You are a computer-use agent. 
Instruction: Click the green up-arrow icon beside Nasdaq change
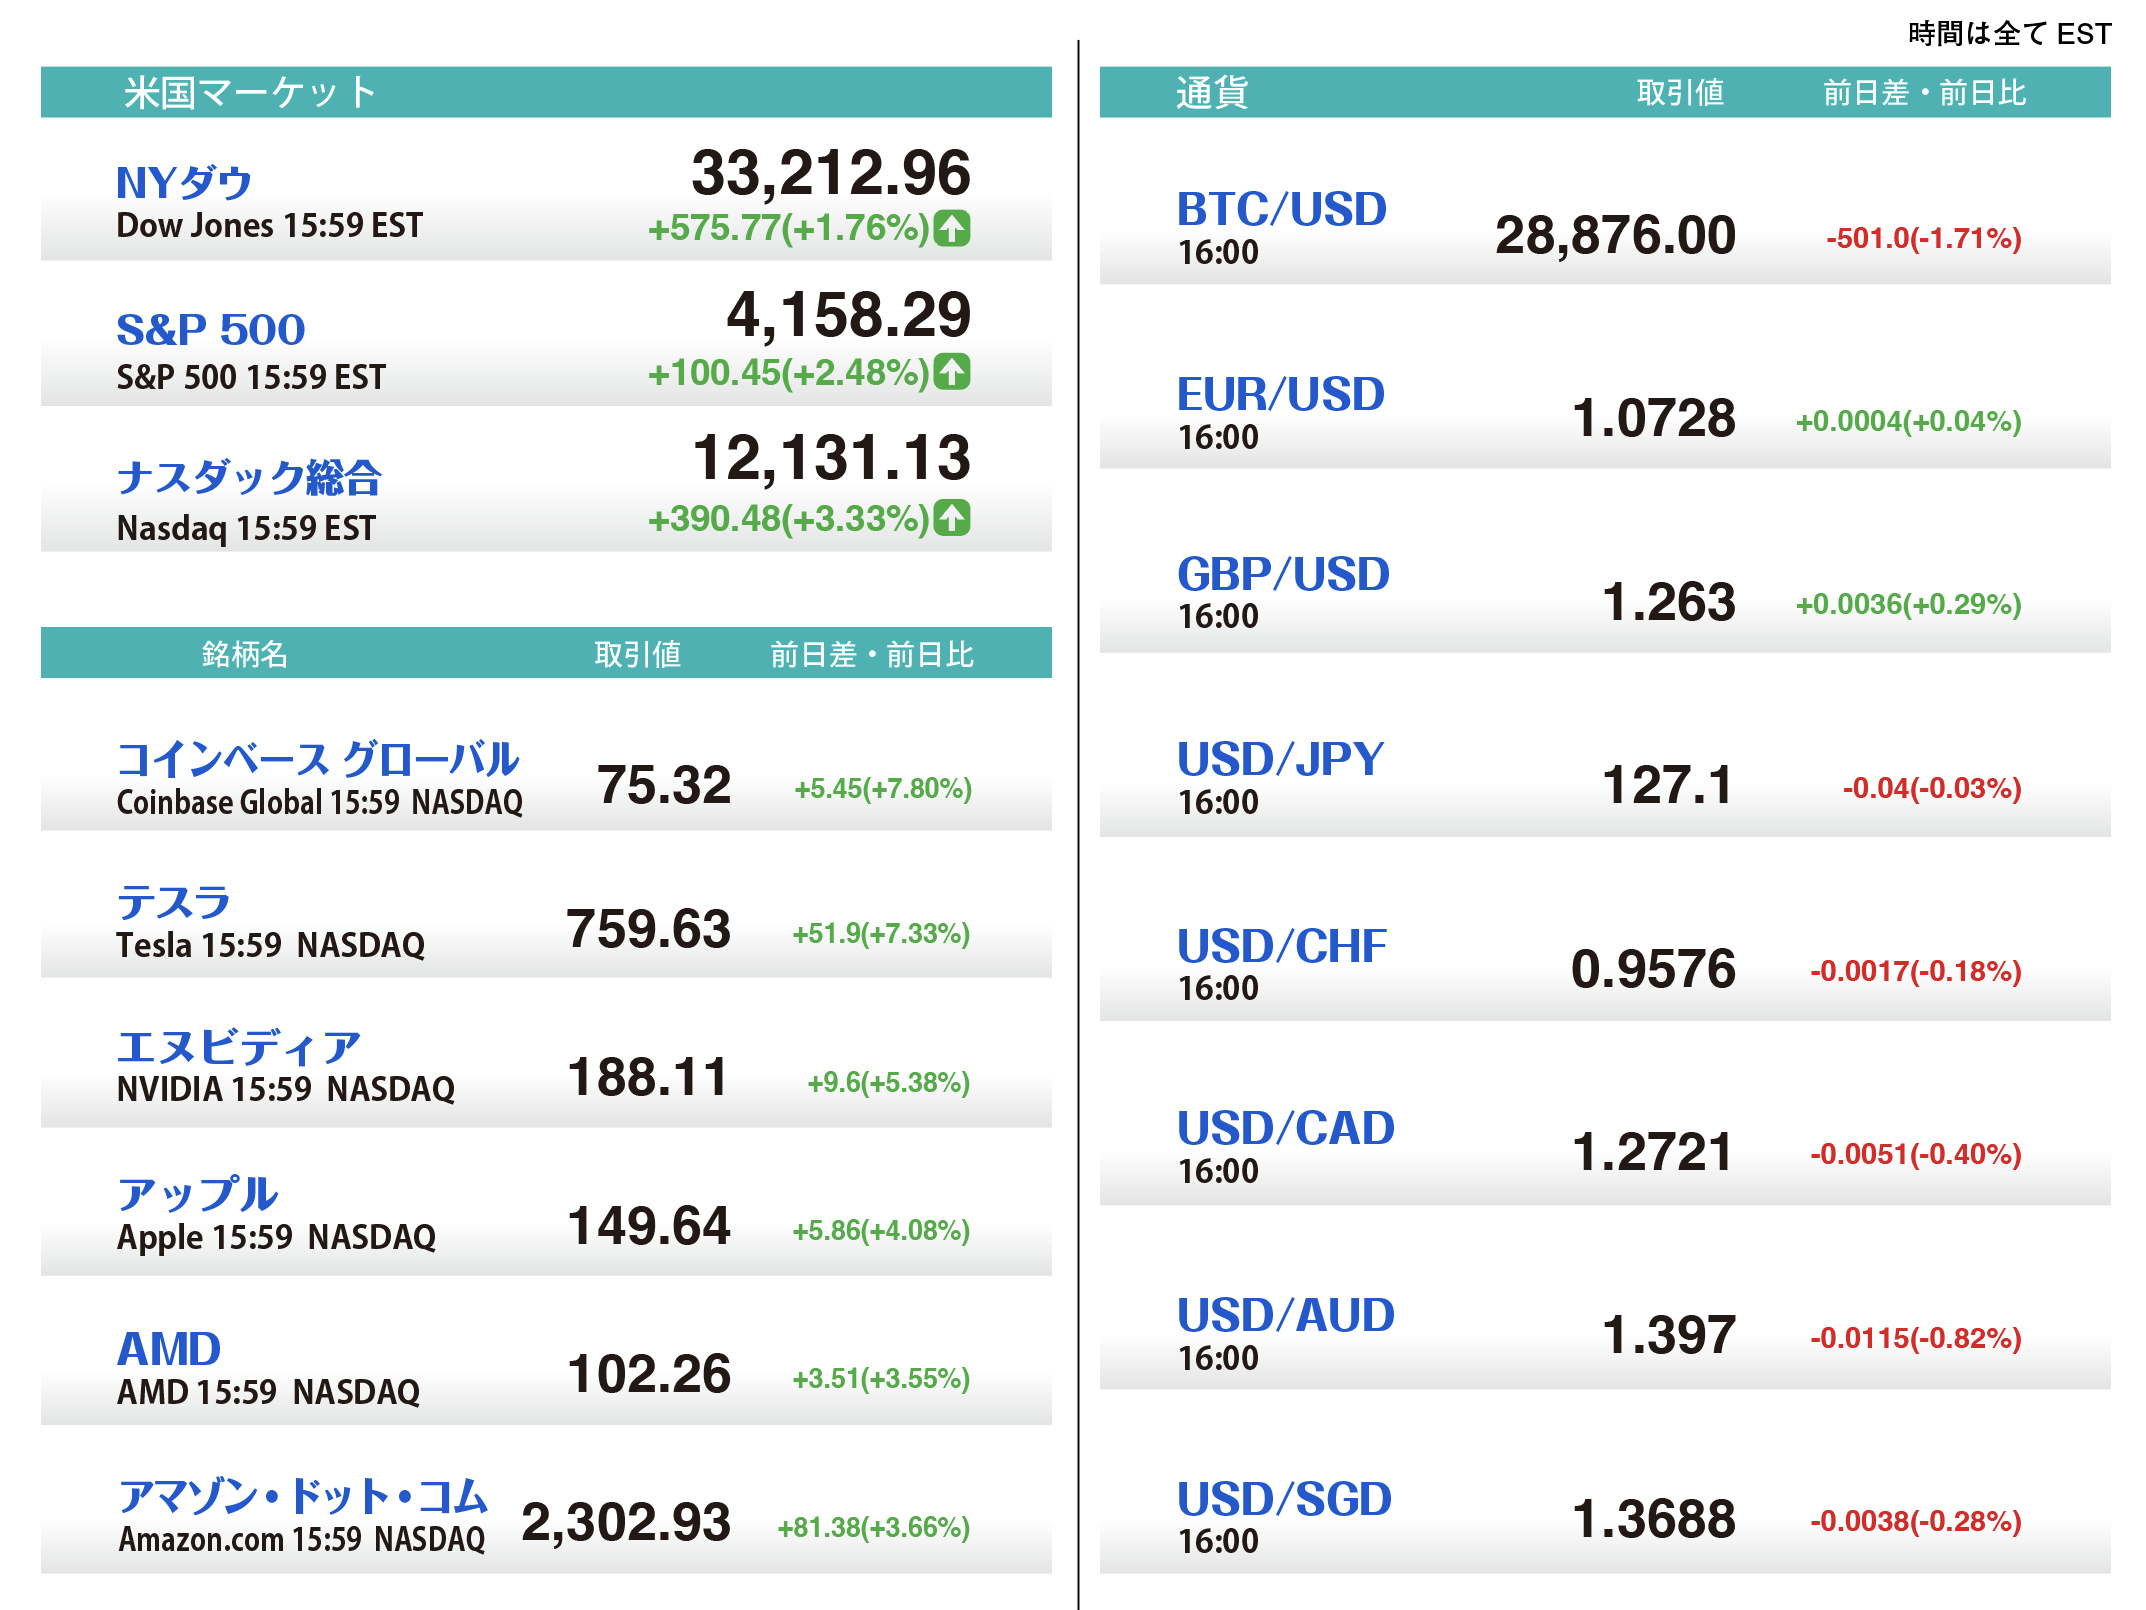(x=951, y=518)
